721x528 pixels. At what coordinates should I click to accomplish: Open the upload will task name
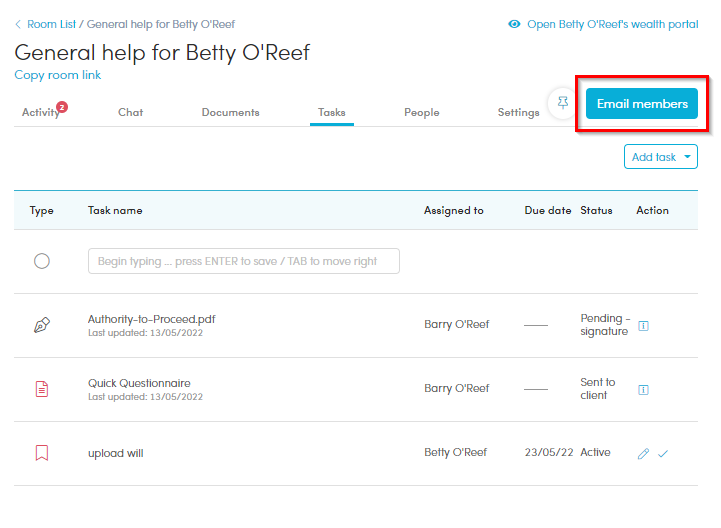pyautogui.click(x=115, y=453)
